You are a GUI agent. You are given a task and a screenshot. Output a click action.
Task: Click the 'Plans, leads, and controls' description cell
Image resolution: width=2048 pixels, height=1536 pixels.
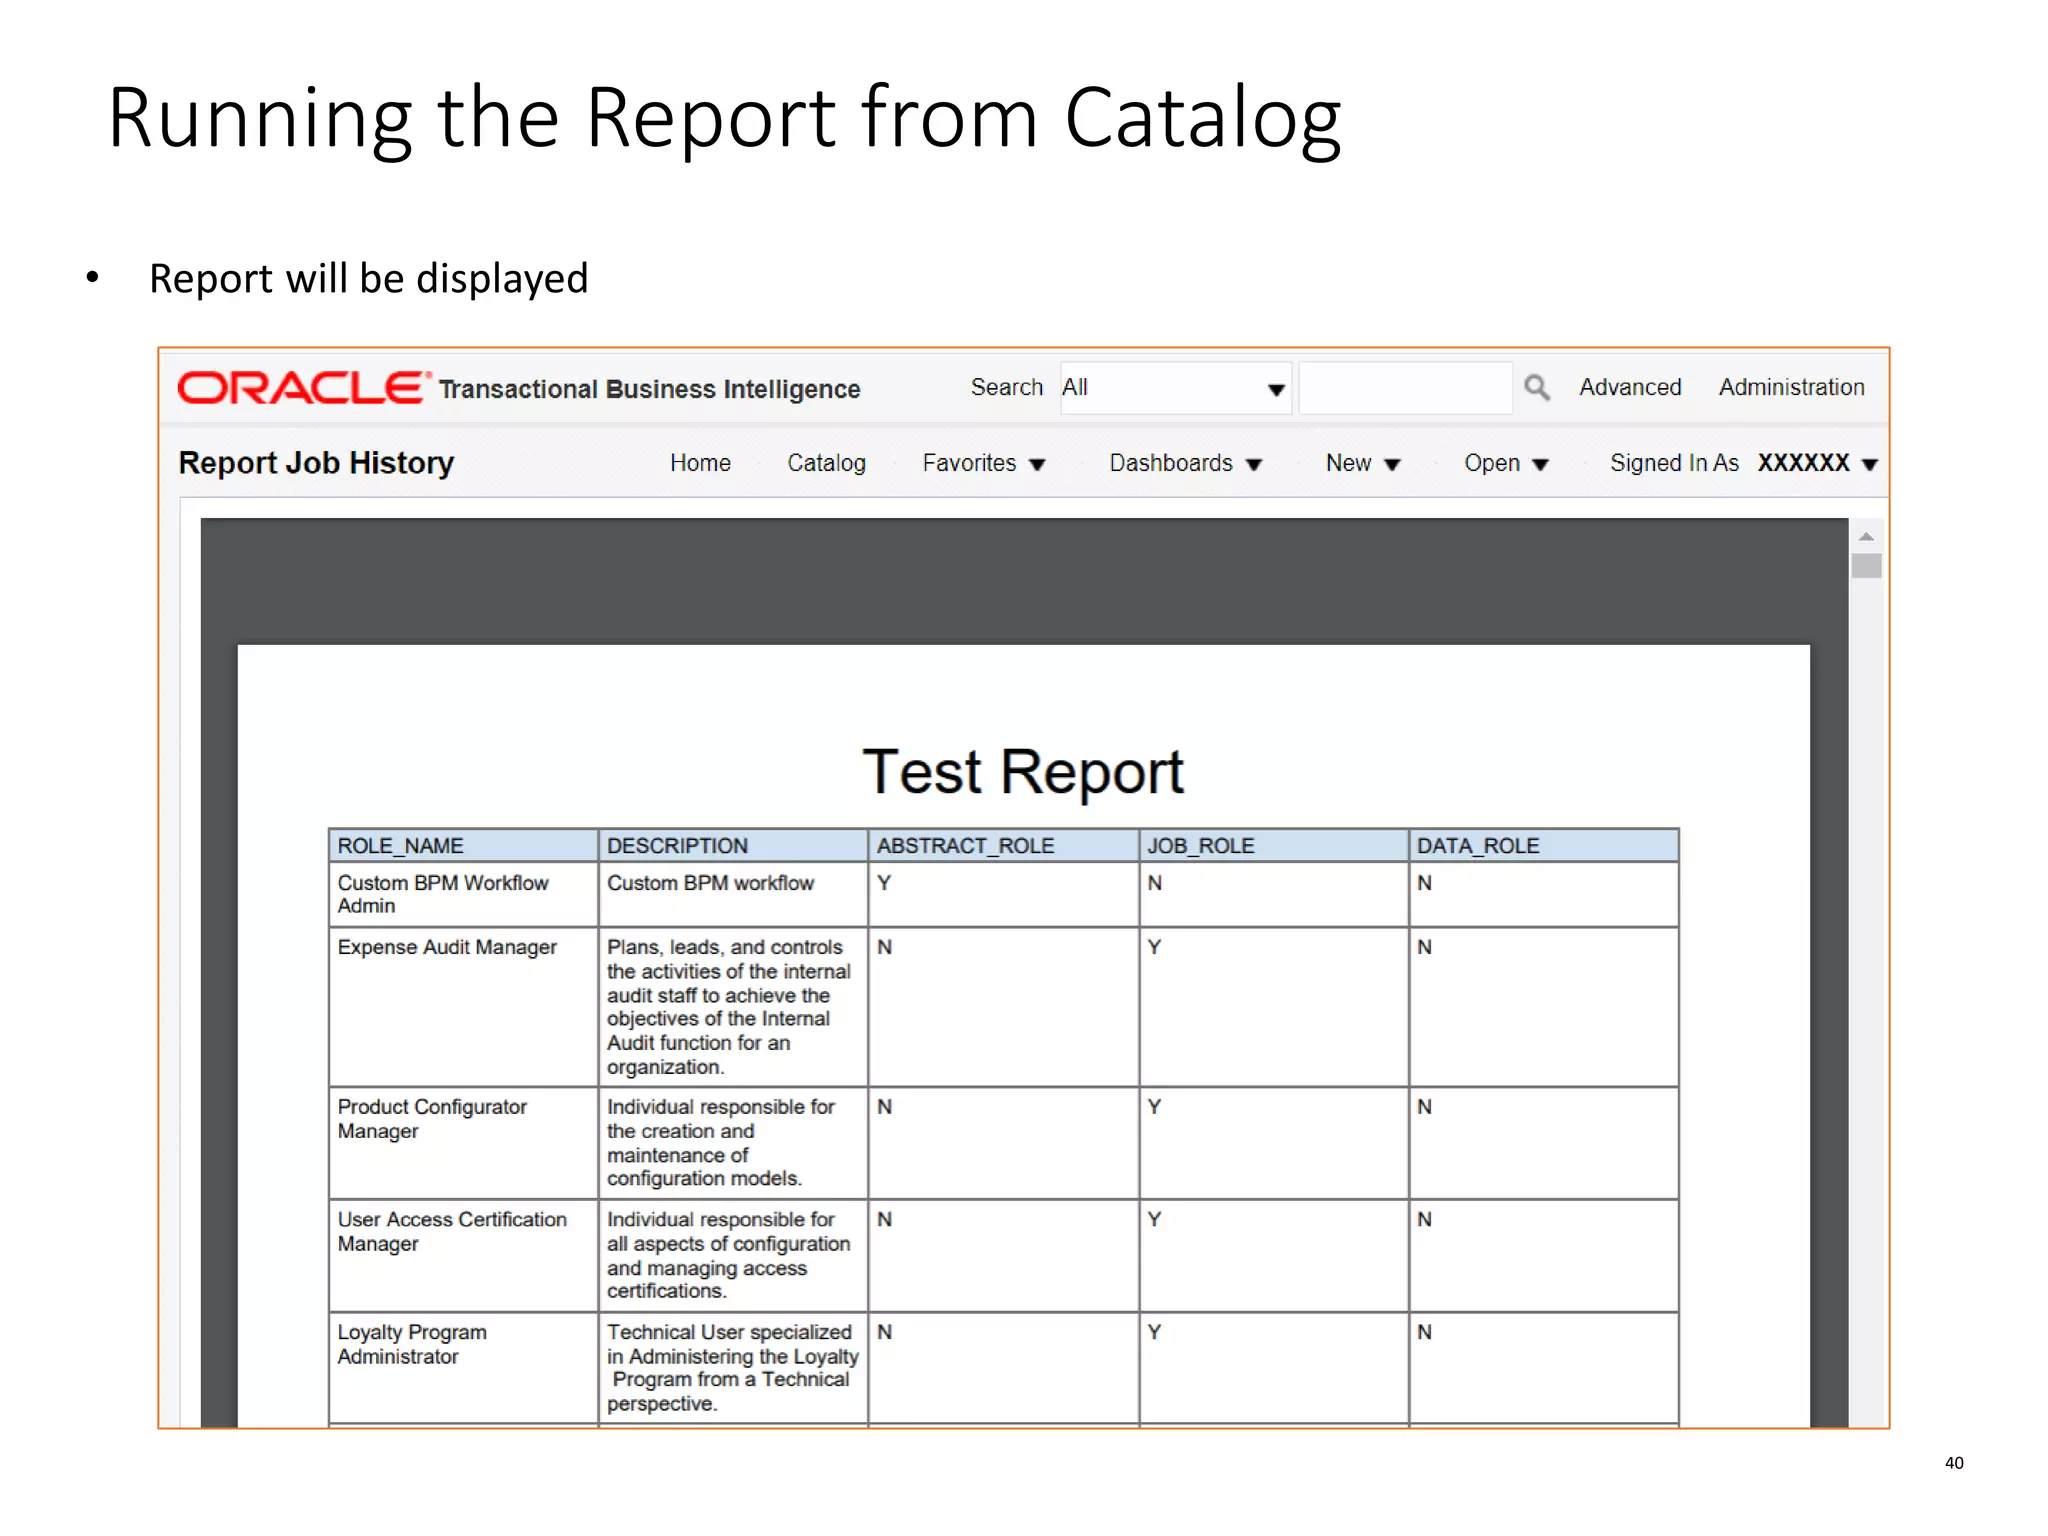(733, 1007)
